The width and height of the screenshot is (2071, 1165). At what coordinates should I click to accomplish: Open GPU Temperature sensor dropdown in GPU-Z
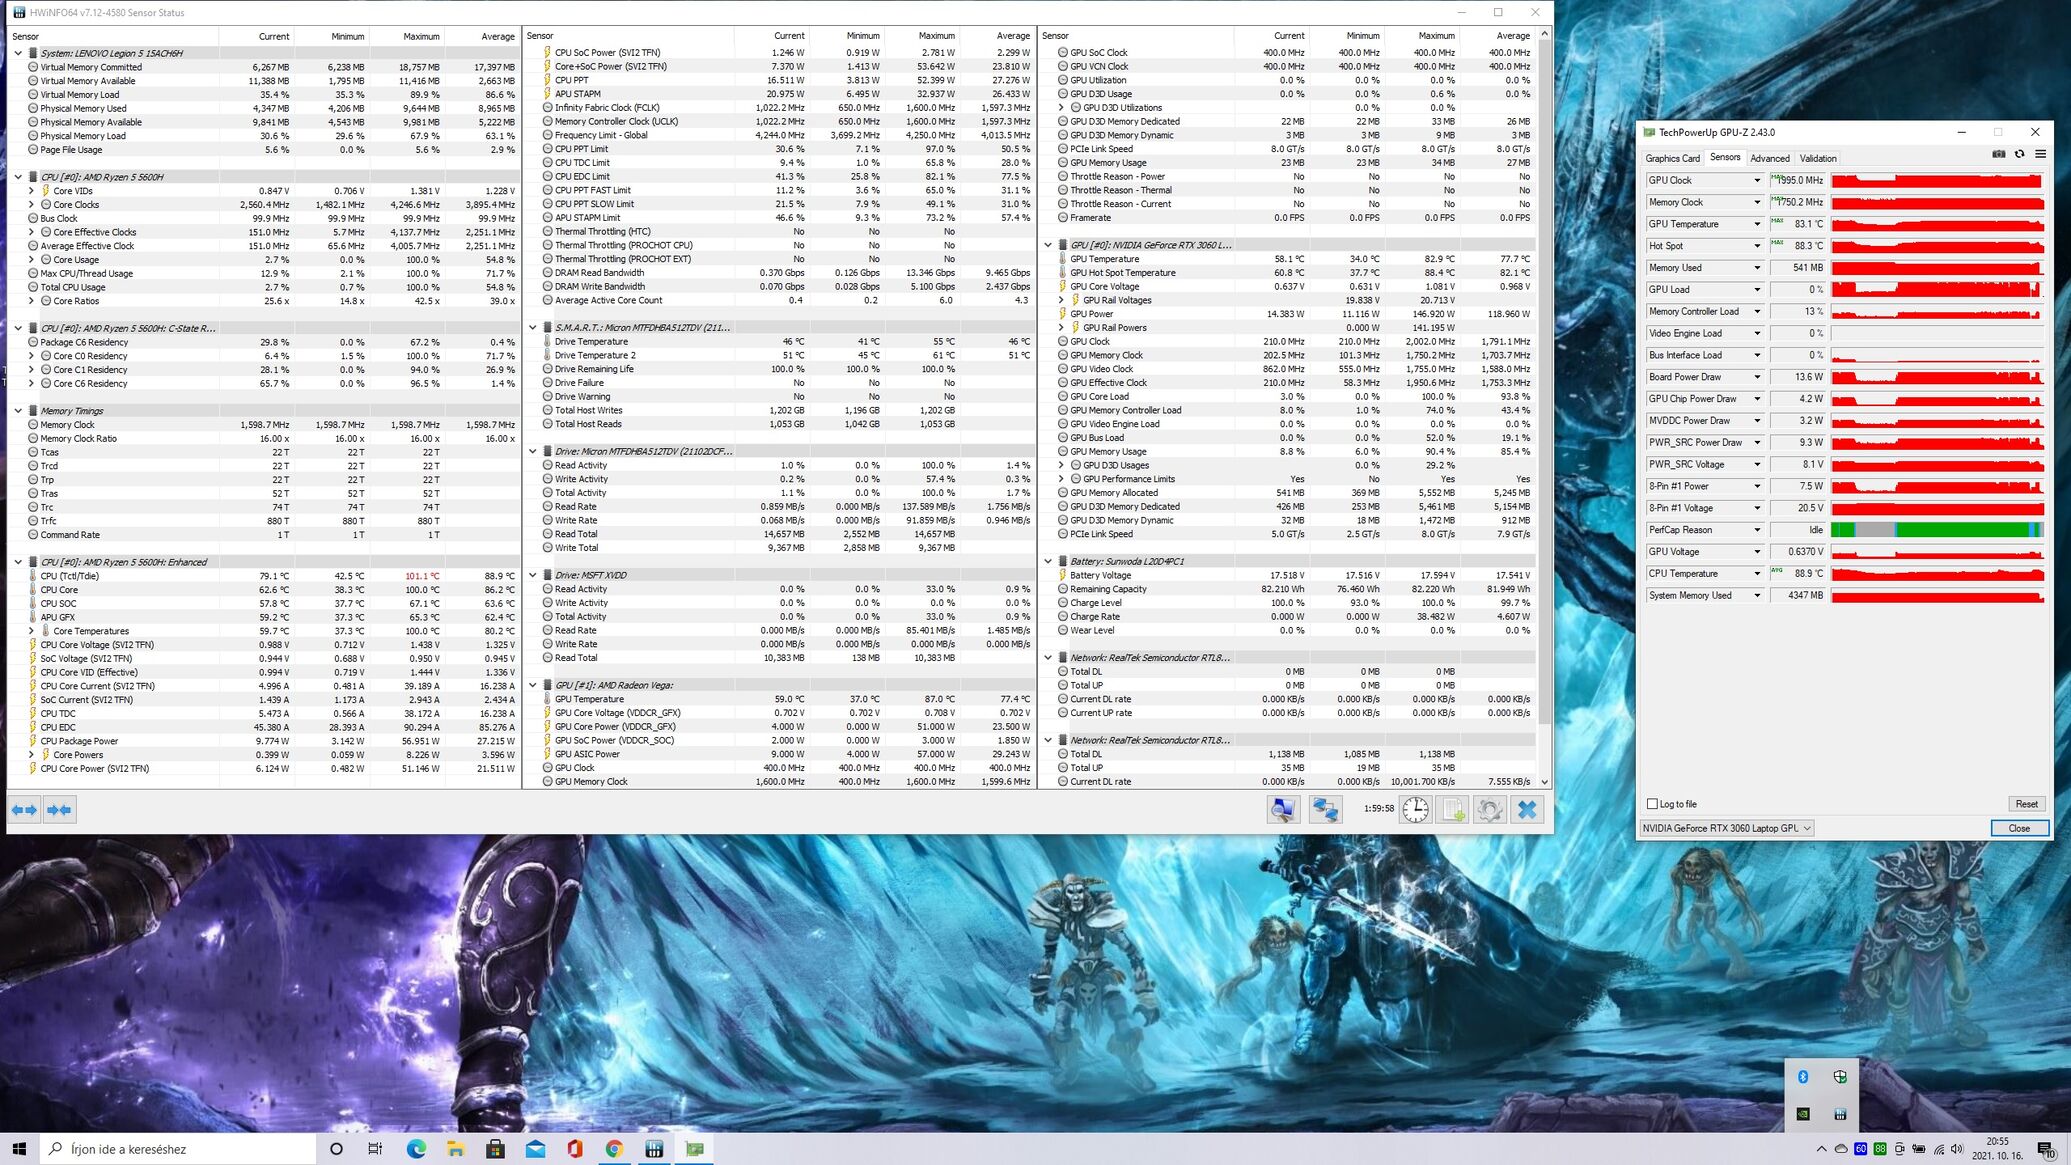[x=1757, y=224]
